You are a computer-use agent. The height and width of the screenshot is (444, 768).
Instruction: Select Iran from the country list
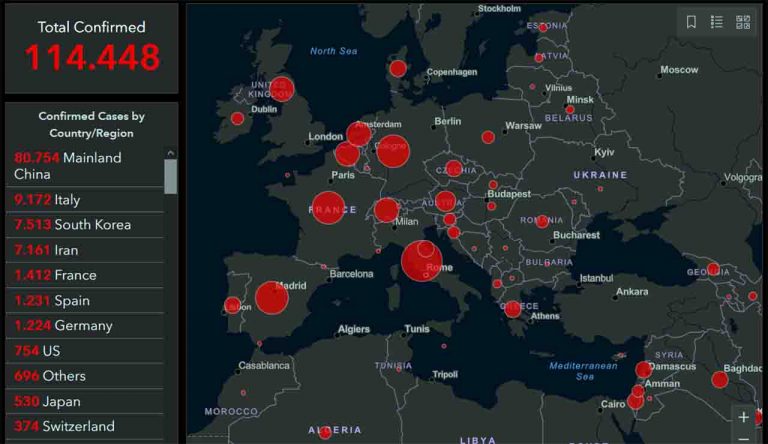pyautogui.click(x=84, y=250)
